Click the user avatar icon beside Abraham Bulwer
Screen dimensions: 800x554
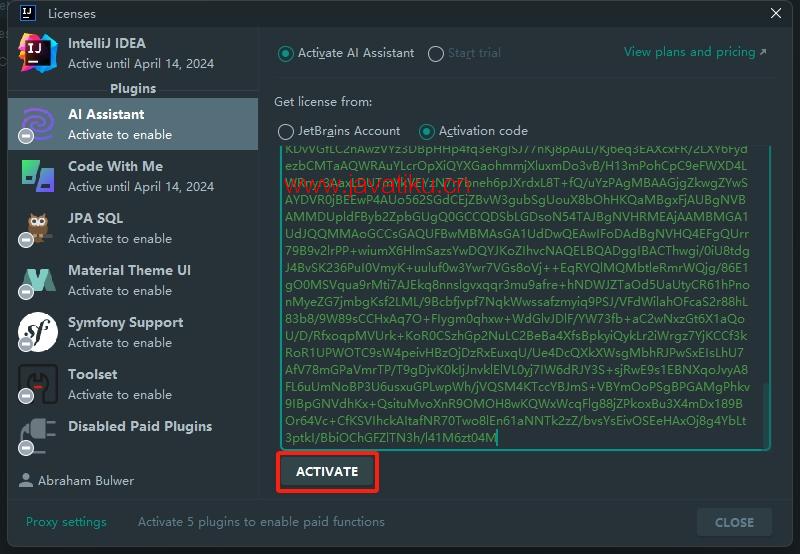(26, 480)
